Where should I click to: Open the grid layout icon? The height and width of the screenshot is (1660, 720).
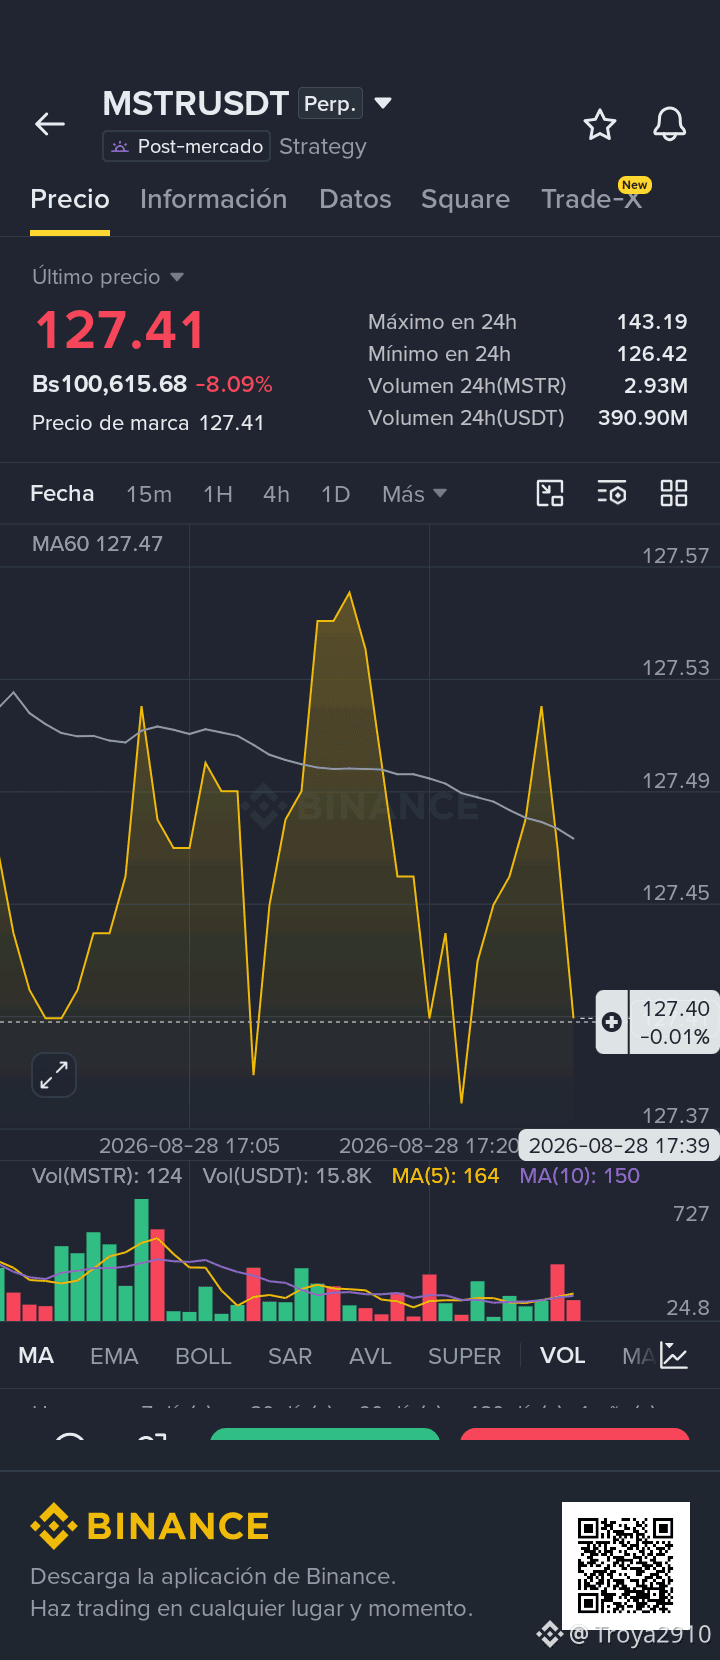[674, 493]
